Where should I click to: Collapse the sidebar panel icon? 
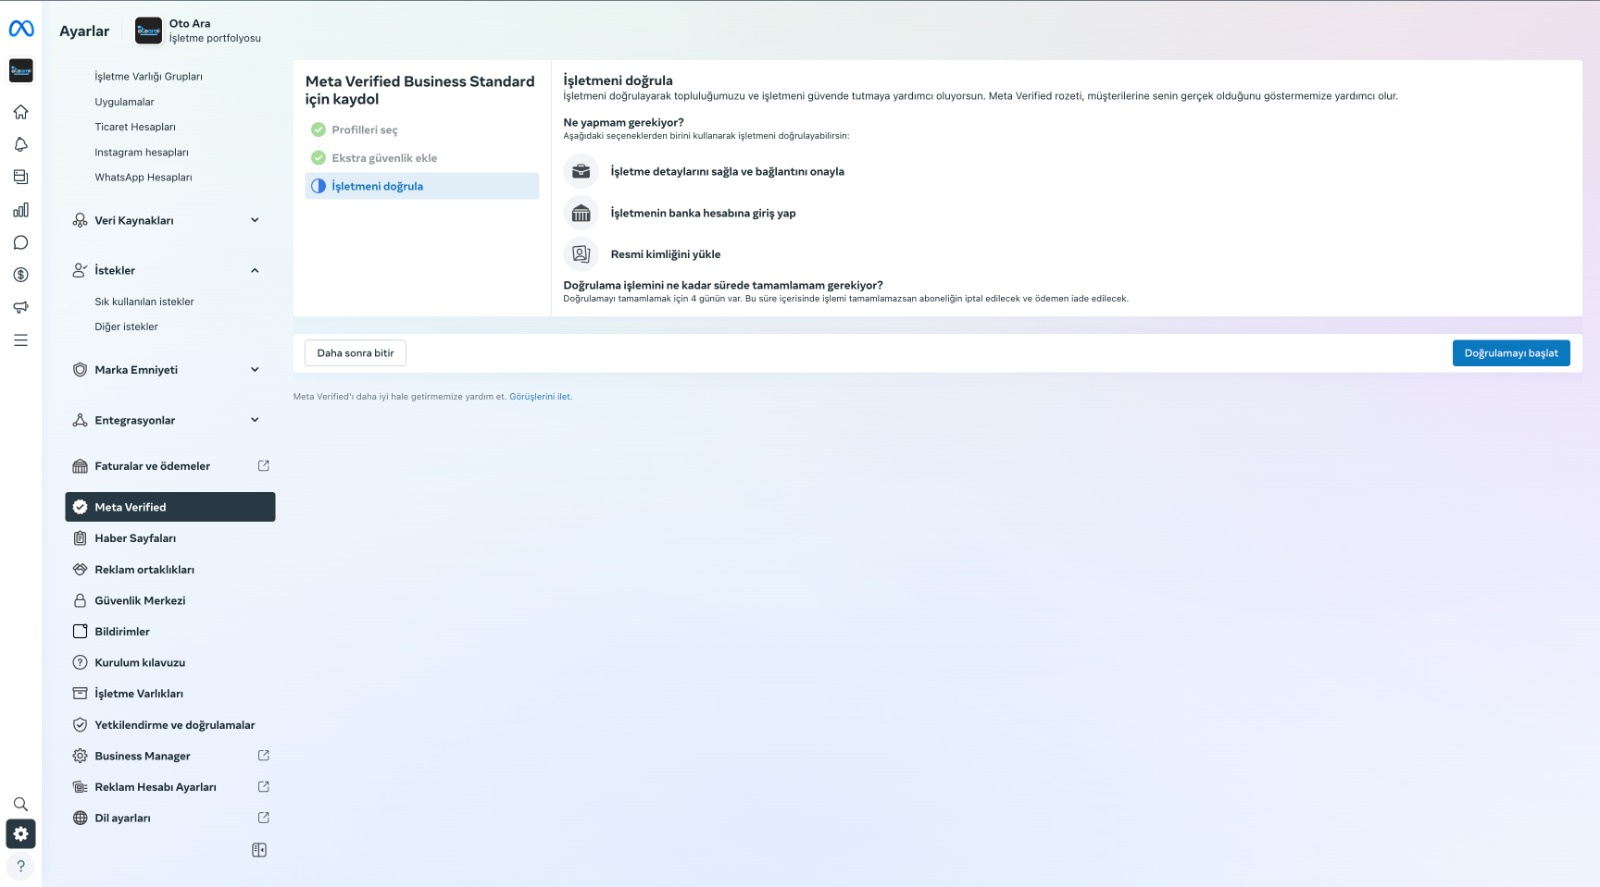coord(259,850)
